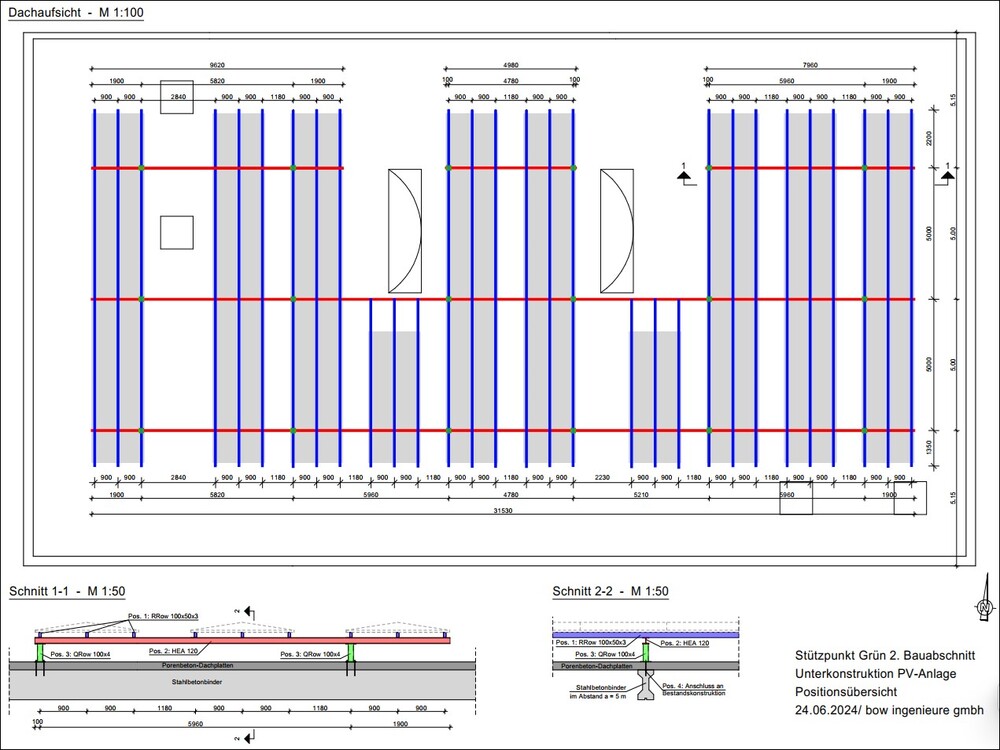The height and width of the screenshot is (750, 1000).
Task: Select 'Pos. 4: Anschluss an Bestandskonstruktion' label
Action: (x=693, y=689)
